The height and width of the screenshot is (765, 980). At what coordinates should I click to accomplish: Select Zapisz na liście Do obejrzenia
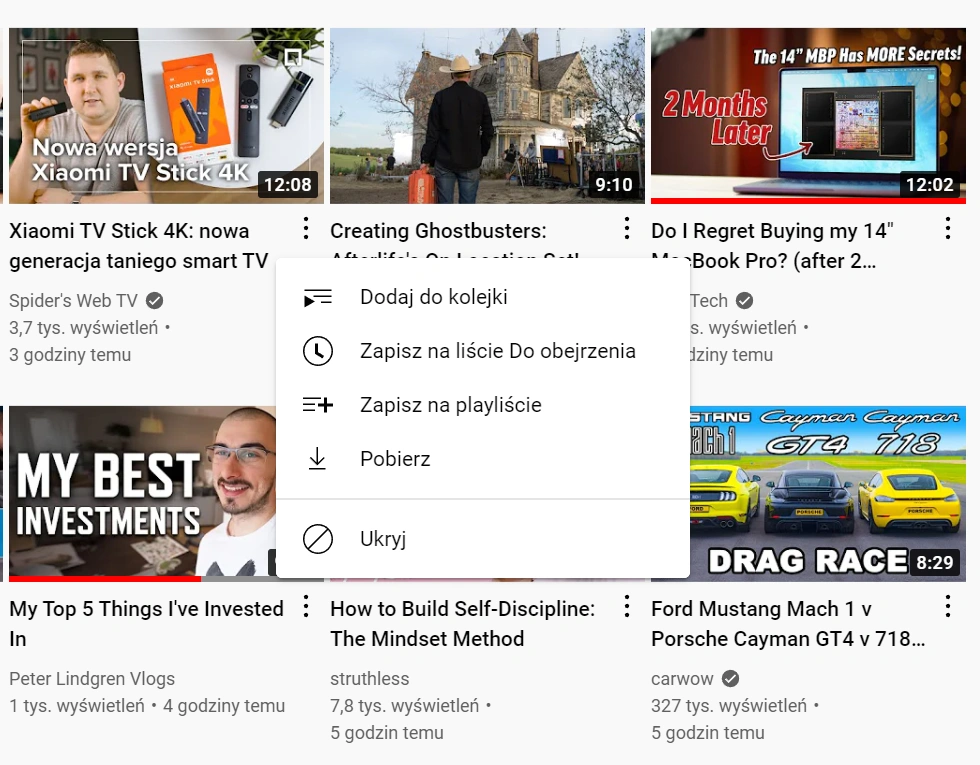483,351
